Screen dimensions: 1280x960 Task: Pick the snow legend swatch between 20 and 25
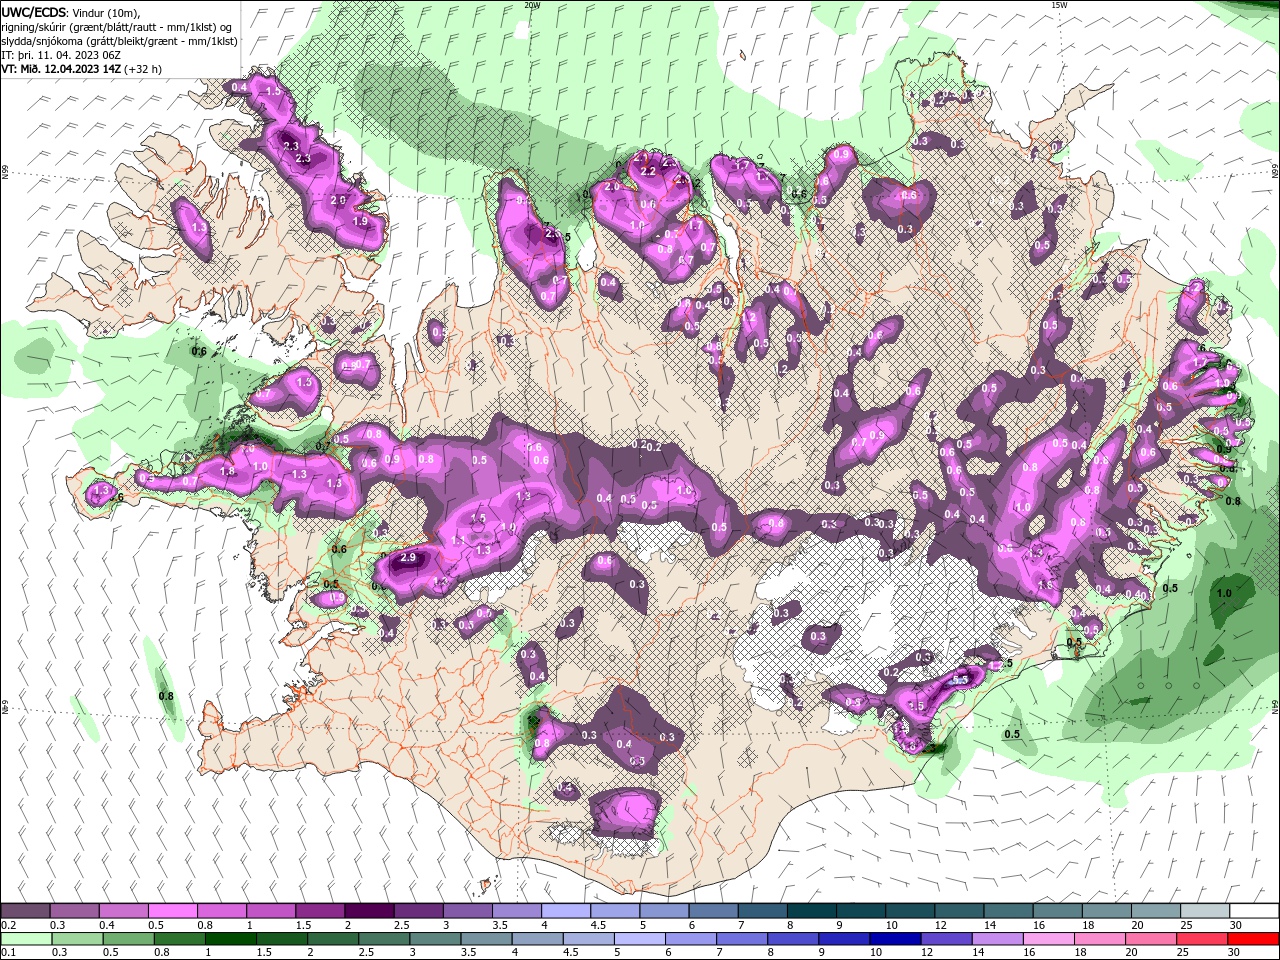[x=1155, y=911]
